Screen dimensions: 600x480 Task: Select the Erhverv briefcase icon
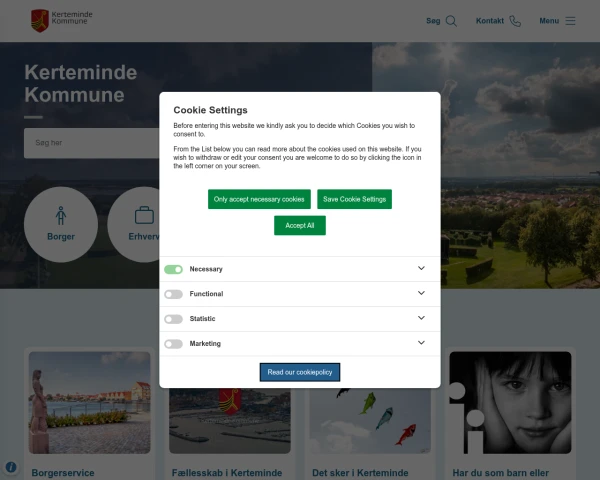click(144, 215)
